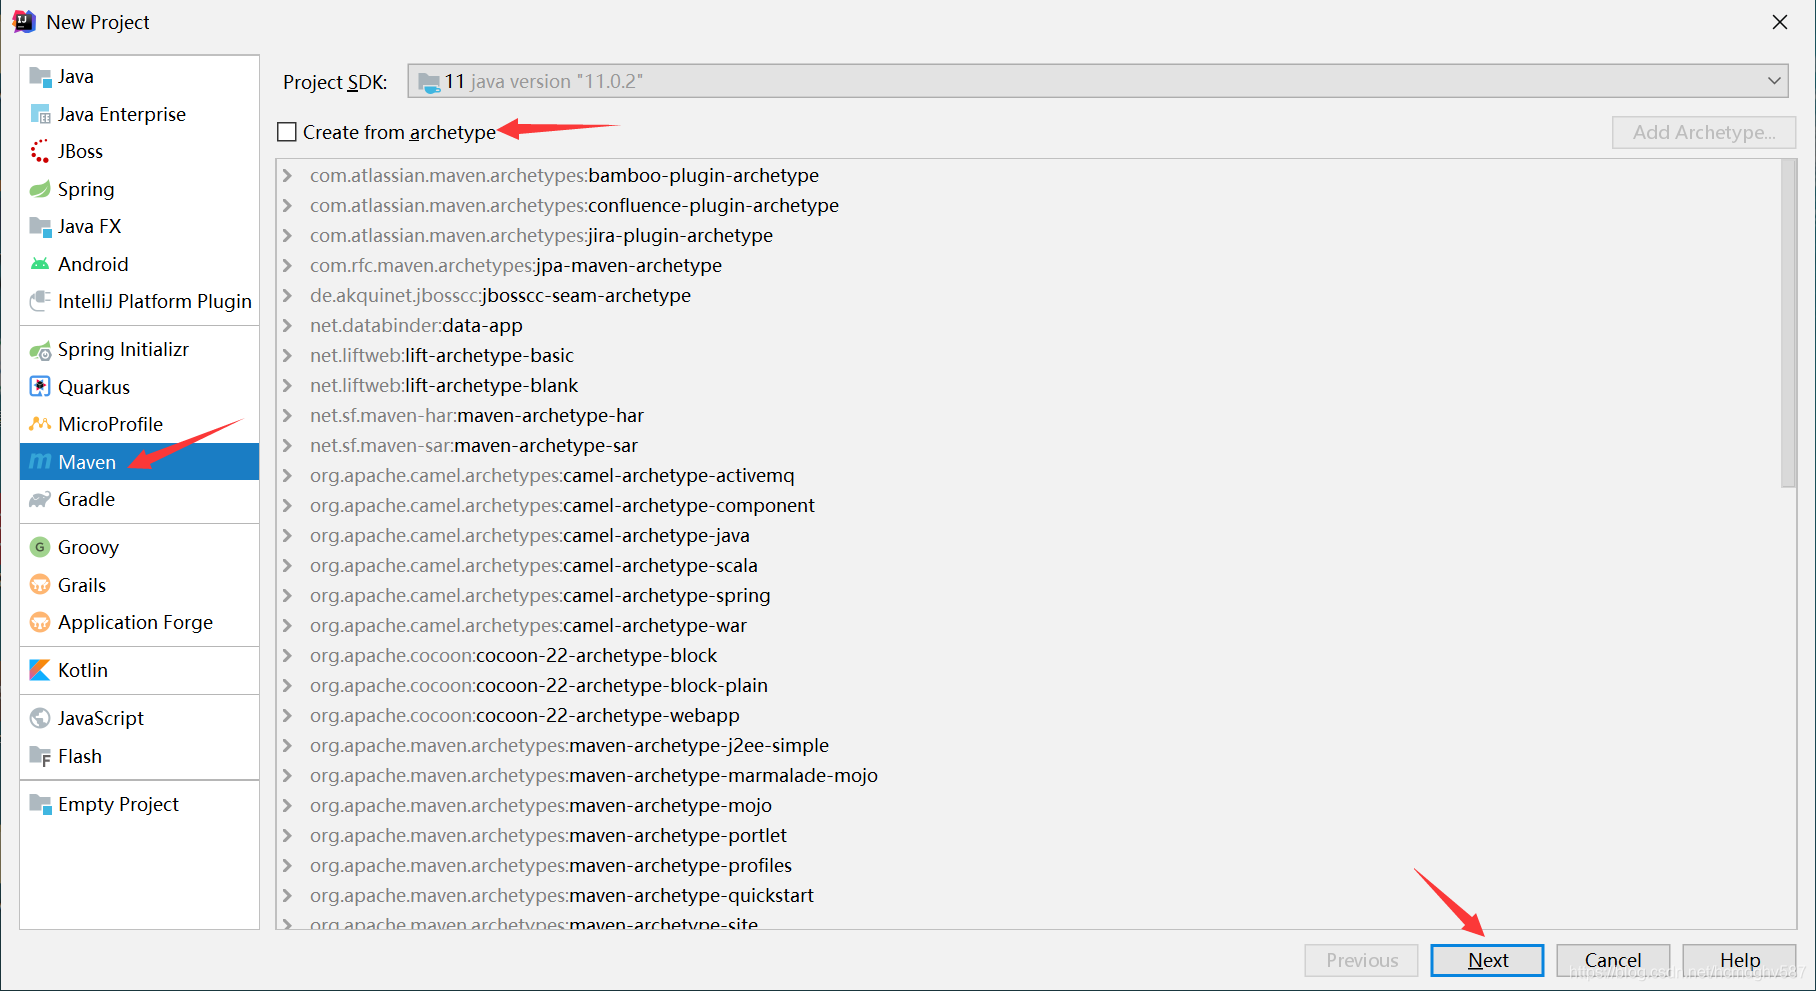Select camel-archetype-java row
Screen dimensions: 1816x991
(1028, 536)
